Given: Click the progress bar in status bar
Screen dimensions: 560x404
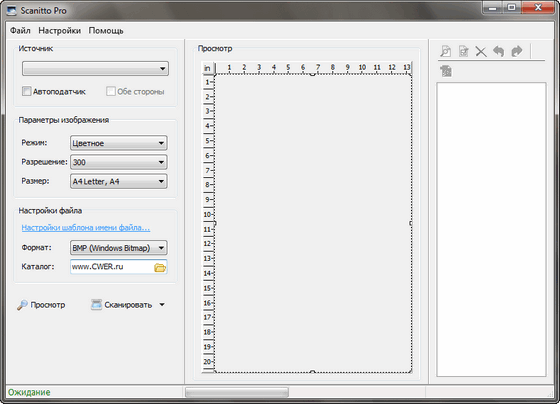Looking at the screenshot, I should click(x=237, y=392).
